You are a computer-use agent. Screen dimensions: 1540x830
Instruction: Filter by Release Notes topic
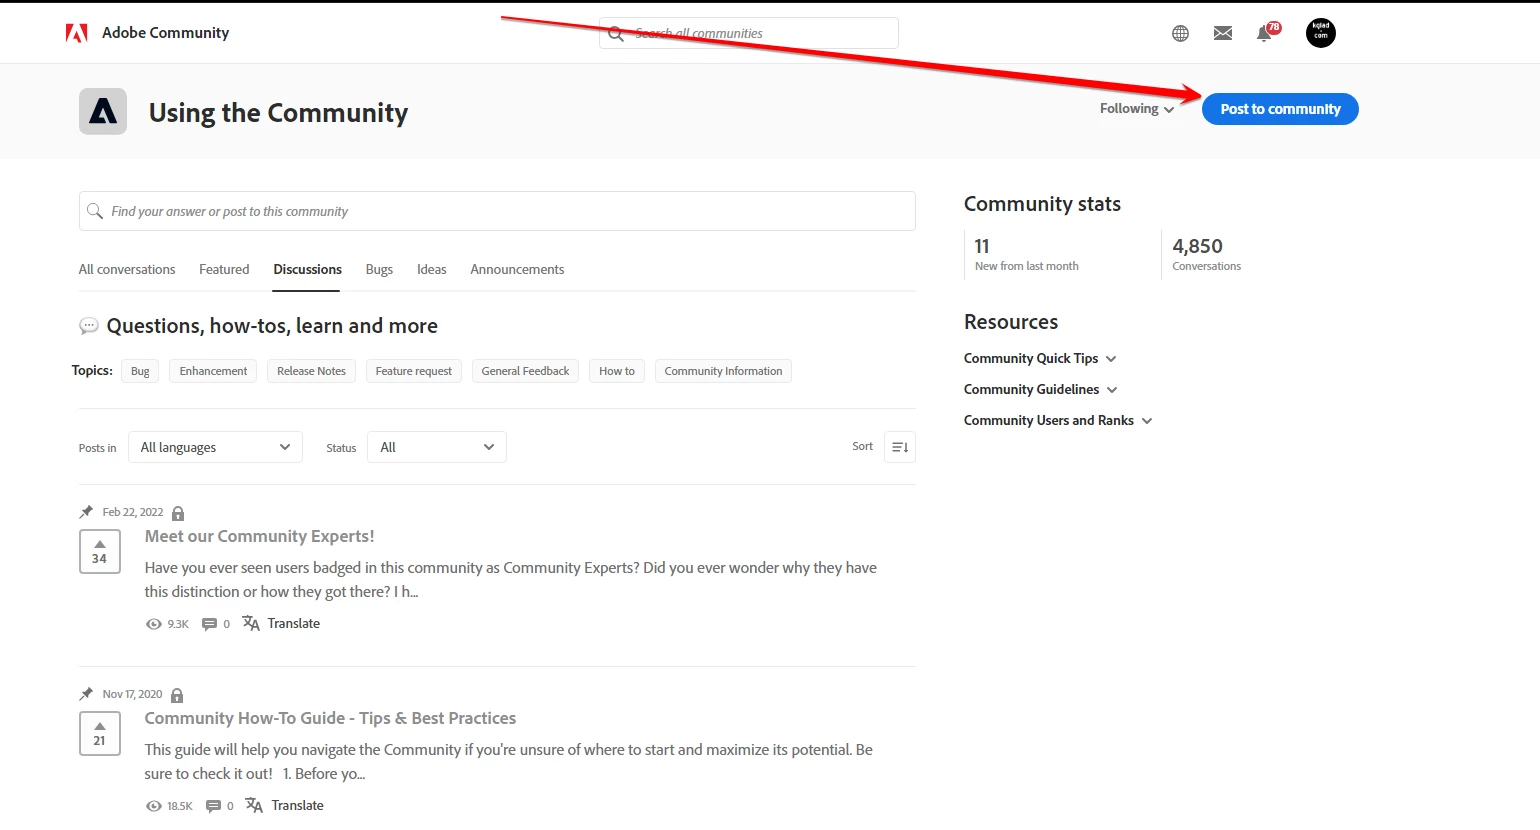(x=311, y=371)
